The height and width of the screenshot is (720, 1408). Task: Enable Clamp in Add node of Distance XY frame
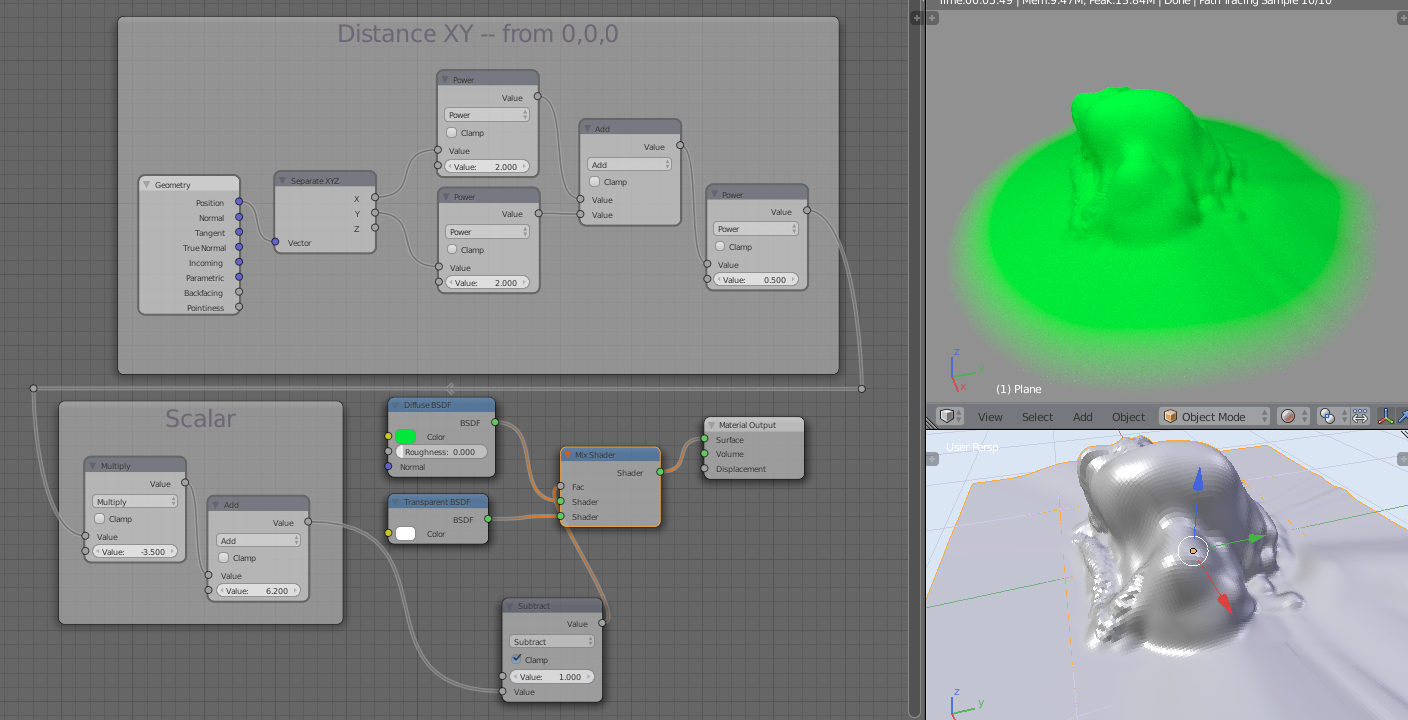tap(595, 182)
